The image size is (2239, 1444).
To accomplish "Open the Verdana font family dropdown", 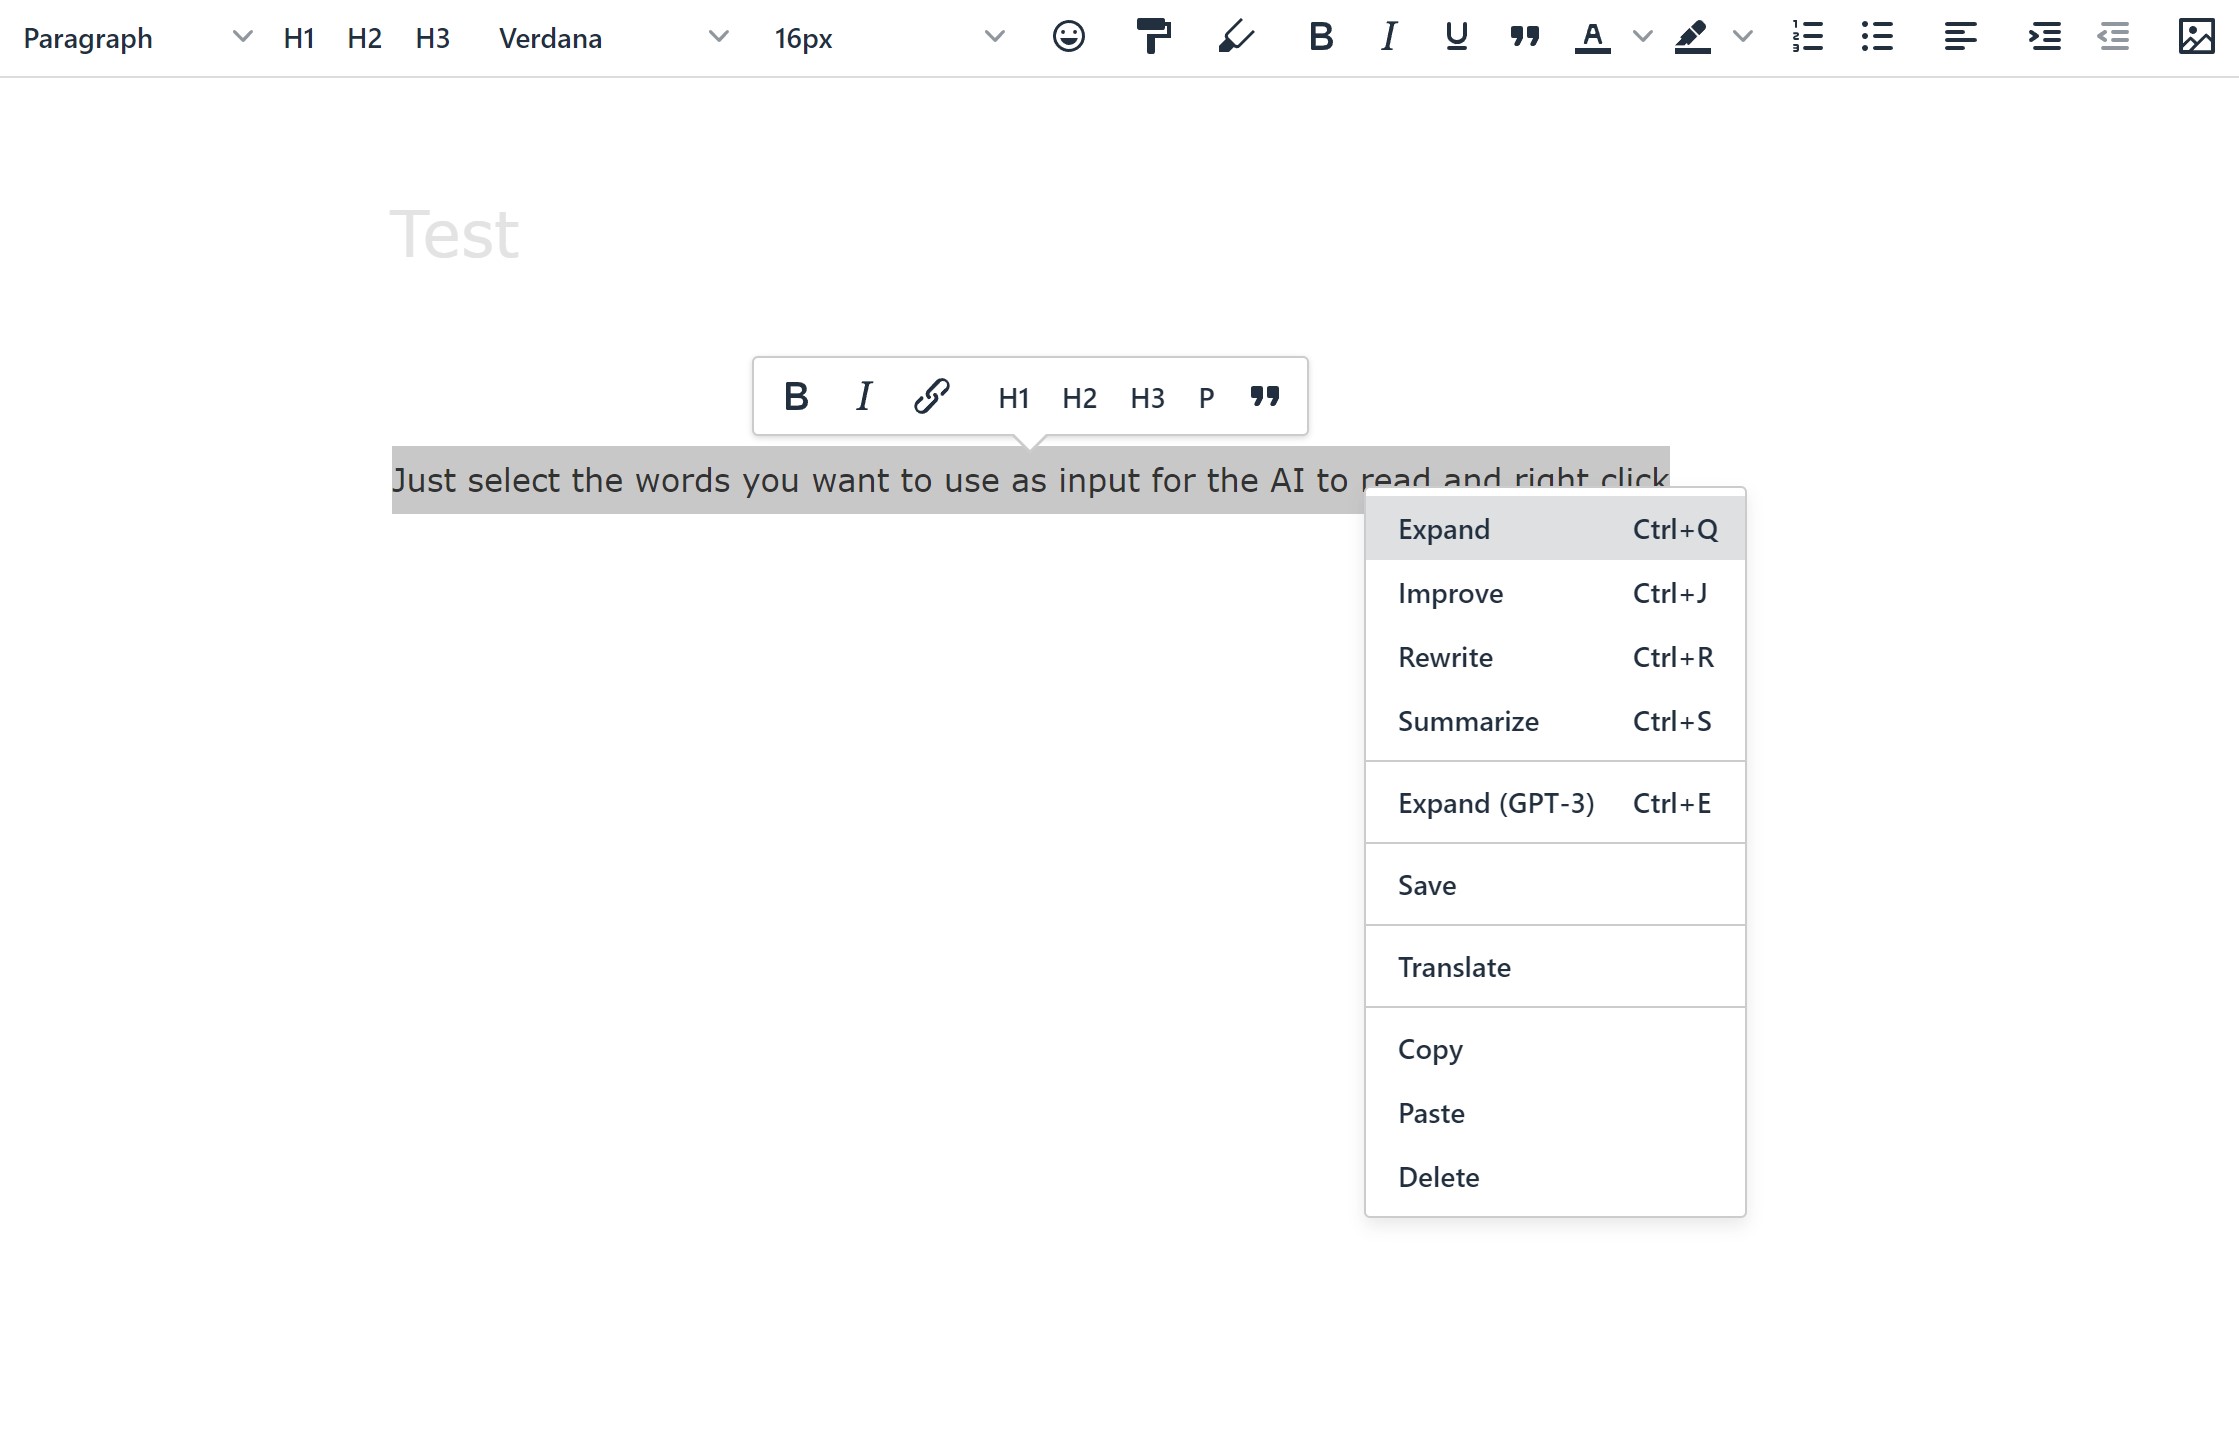I will (613, 38).
